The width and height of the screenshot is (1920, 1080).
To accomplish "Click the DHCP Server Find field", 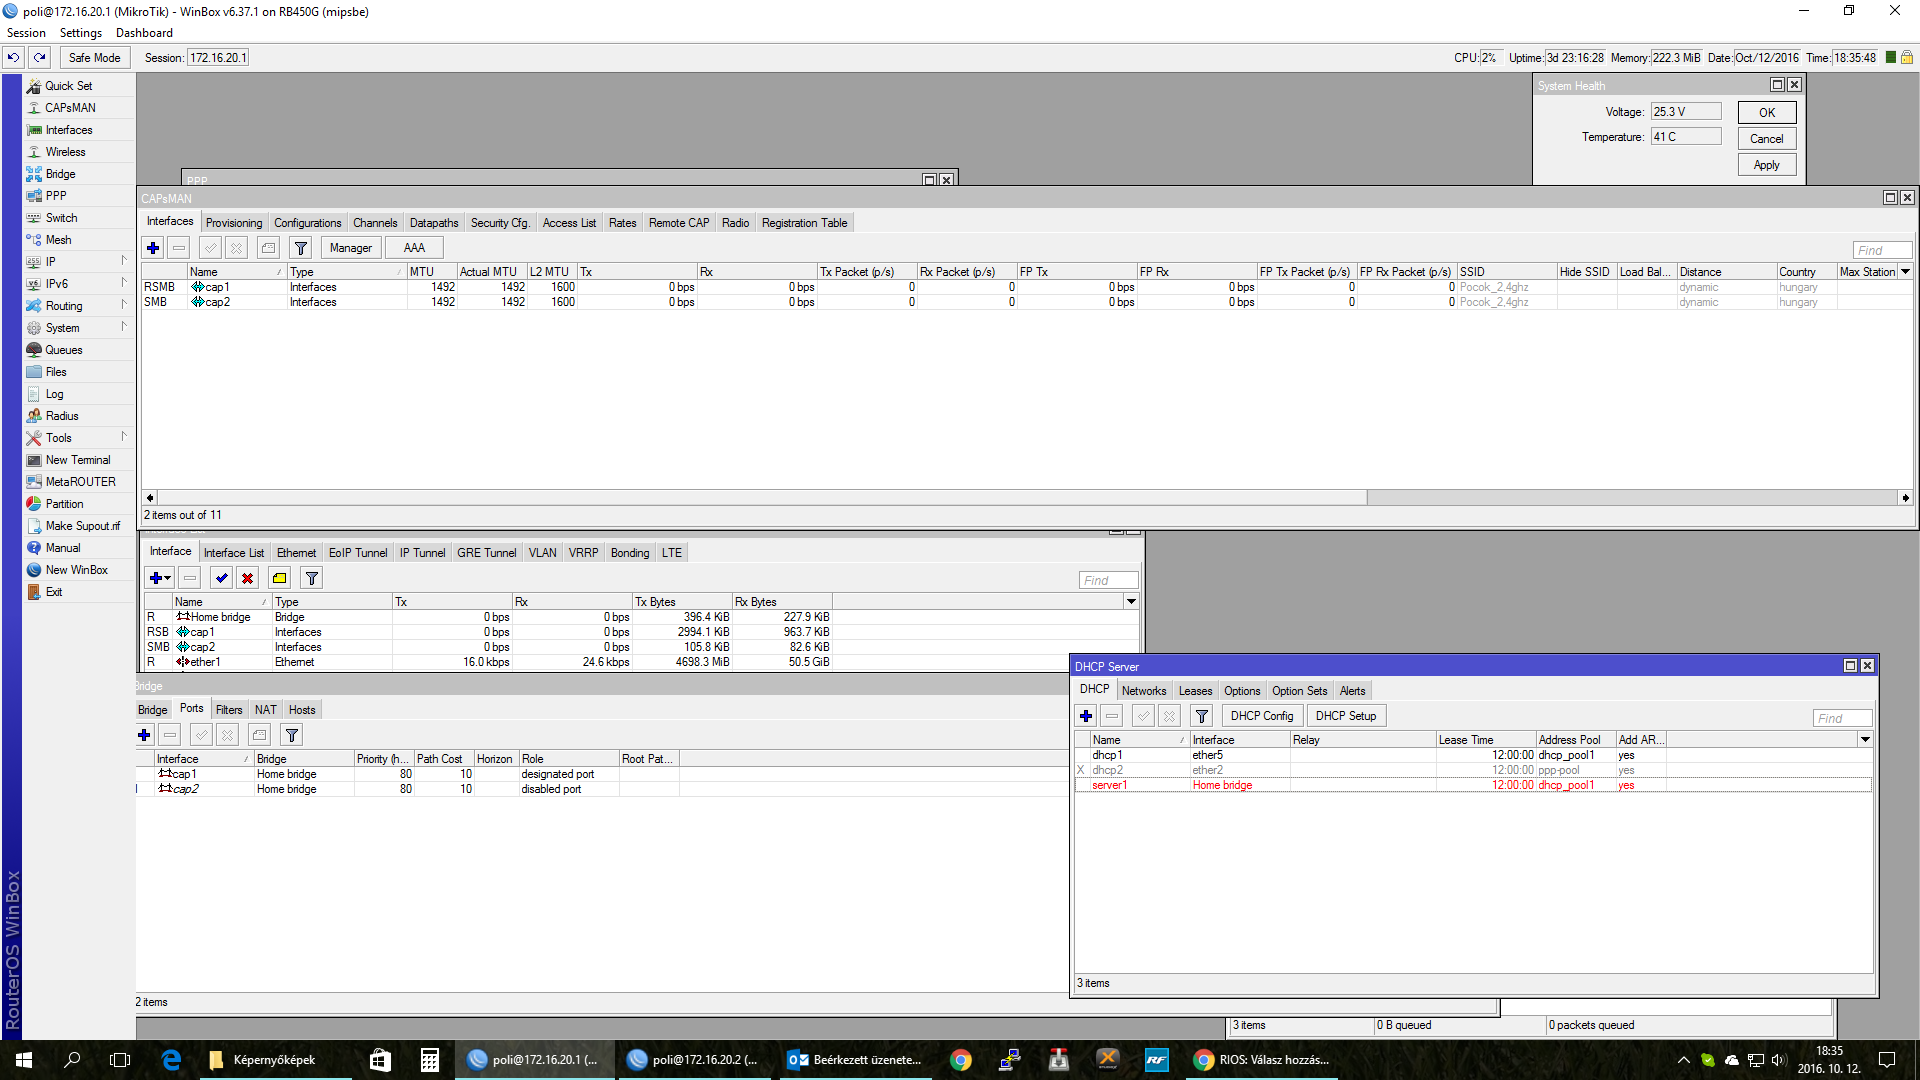I will click(x=1842, y=718).
